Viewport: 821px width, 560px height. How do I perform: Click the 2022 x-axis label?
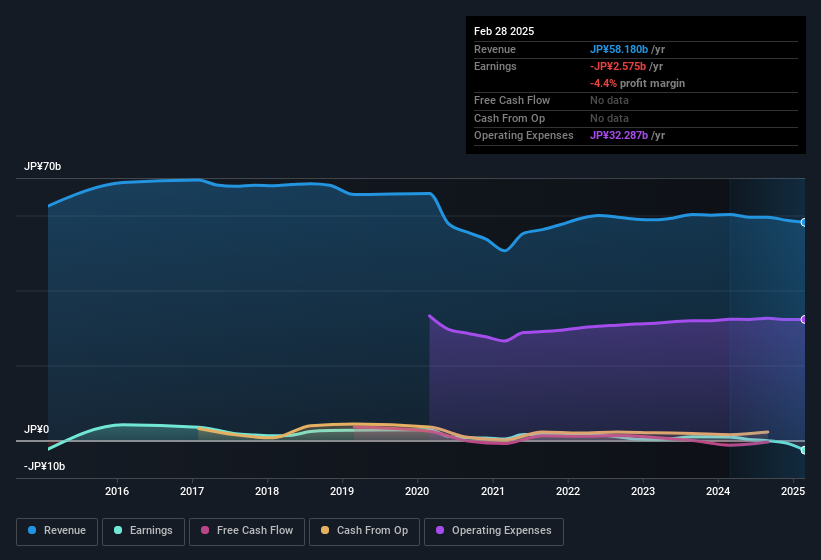point(568,491)
